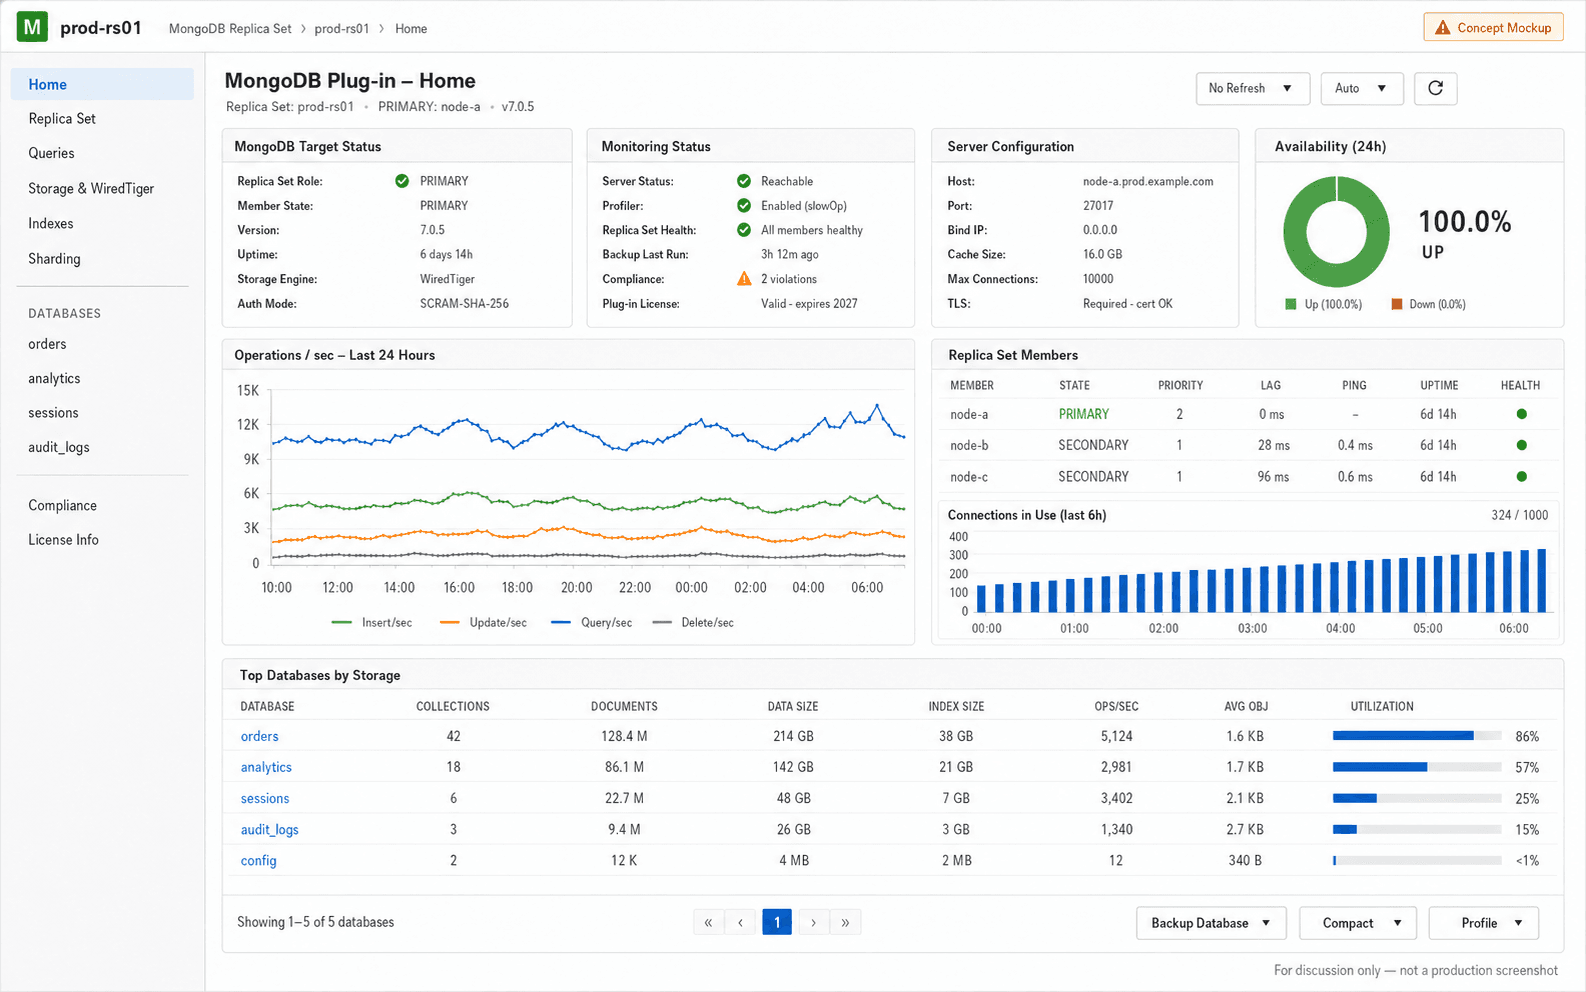Sort by OPS/SEC column header
1586x992 pixels.
point(1116,706)
